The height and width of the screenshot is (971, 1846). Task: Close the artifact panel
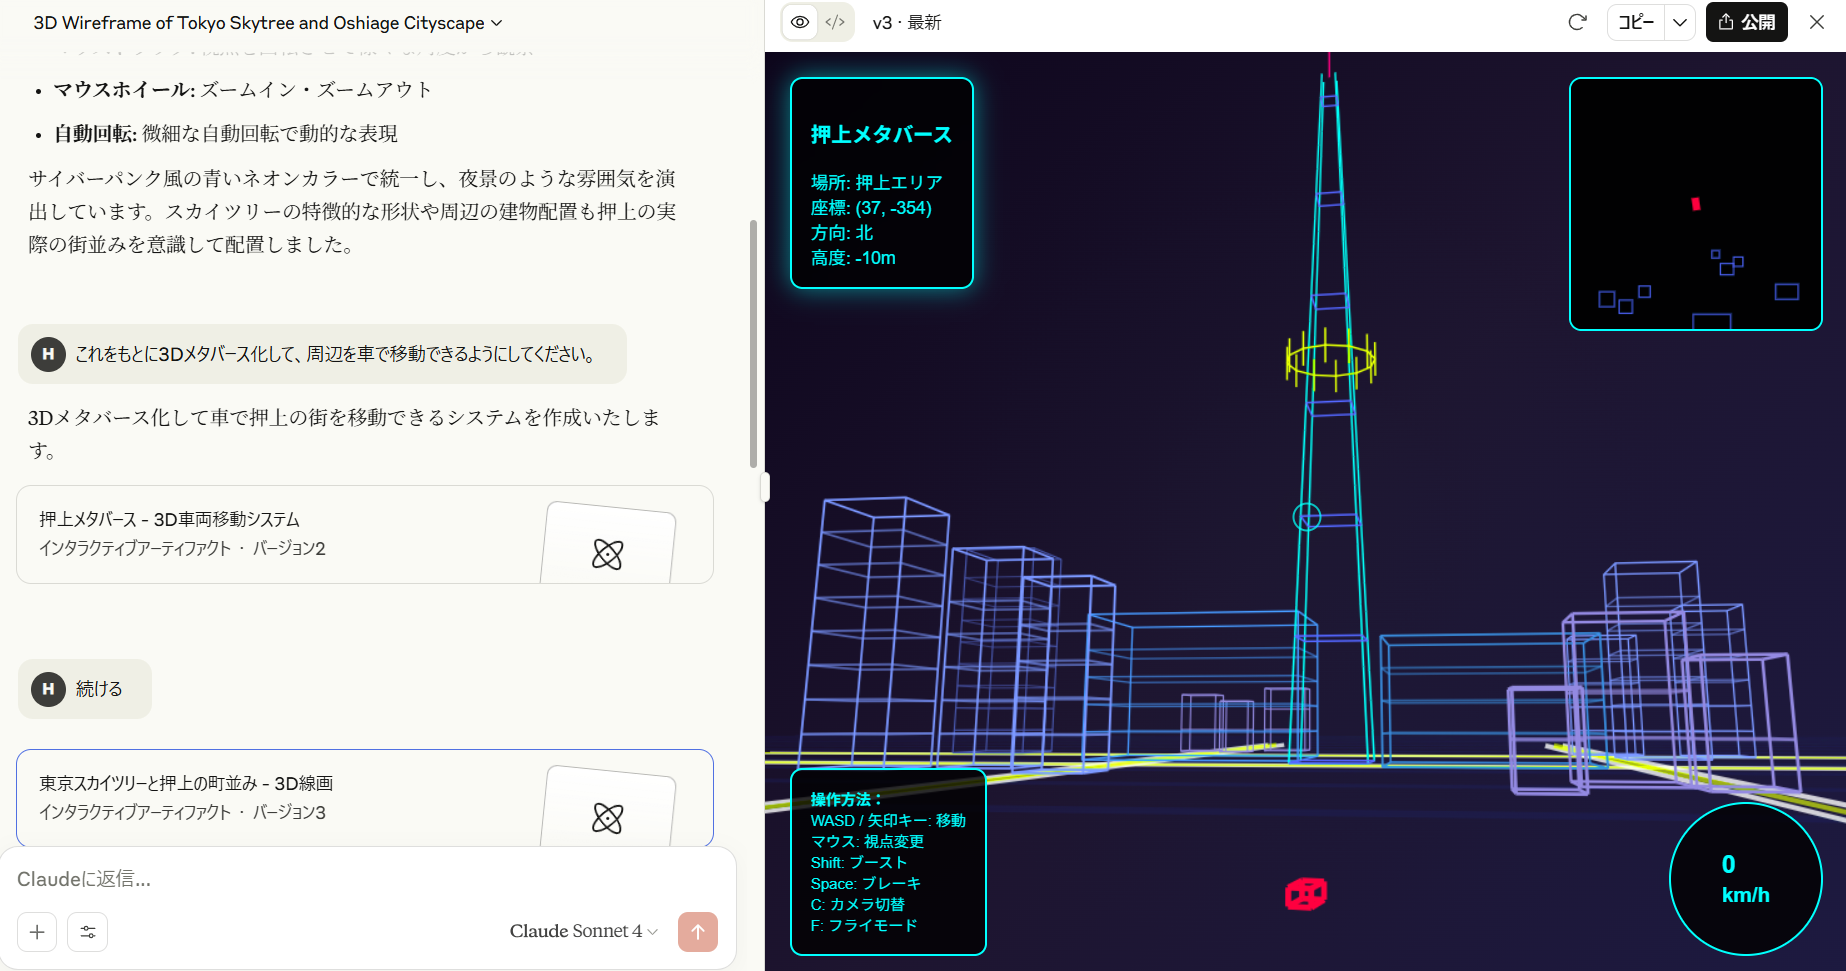[x=1817, y=22]
